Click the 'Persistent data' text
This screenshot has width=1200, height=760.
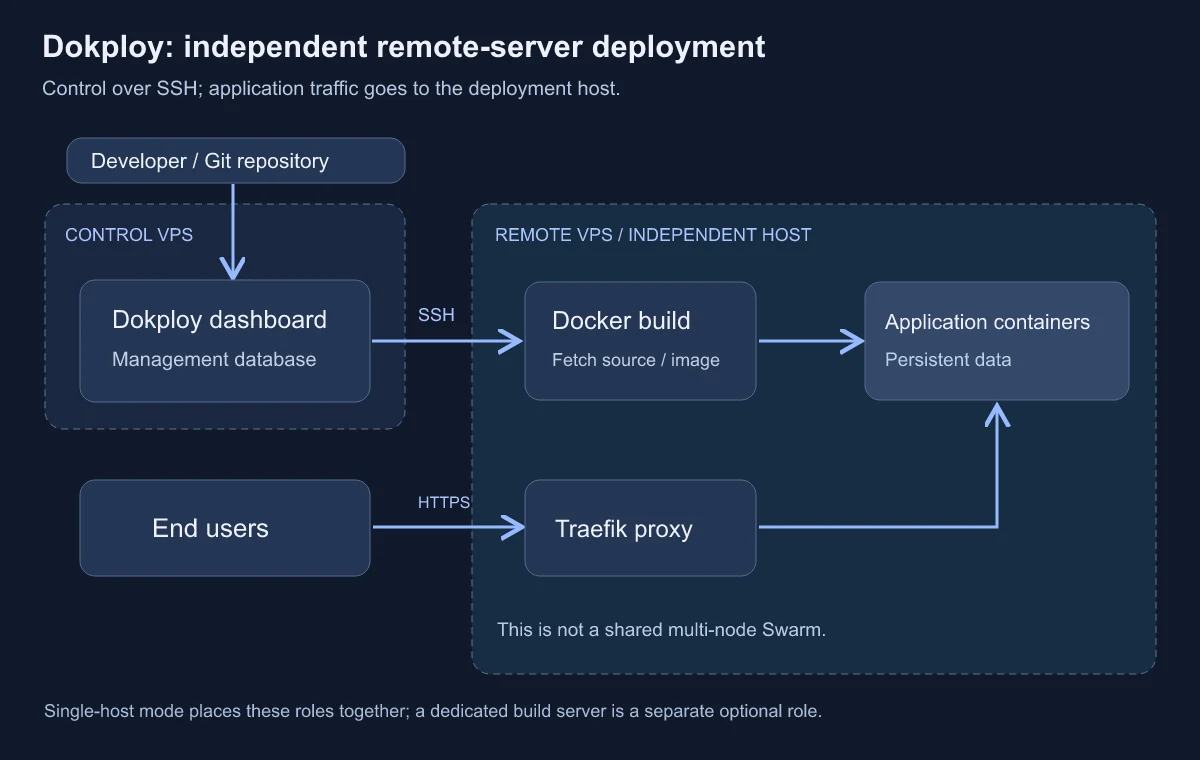[x=948, y=360]
